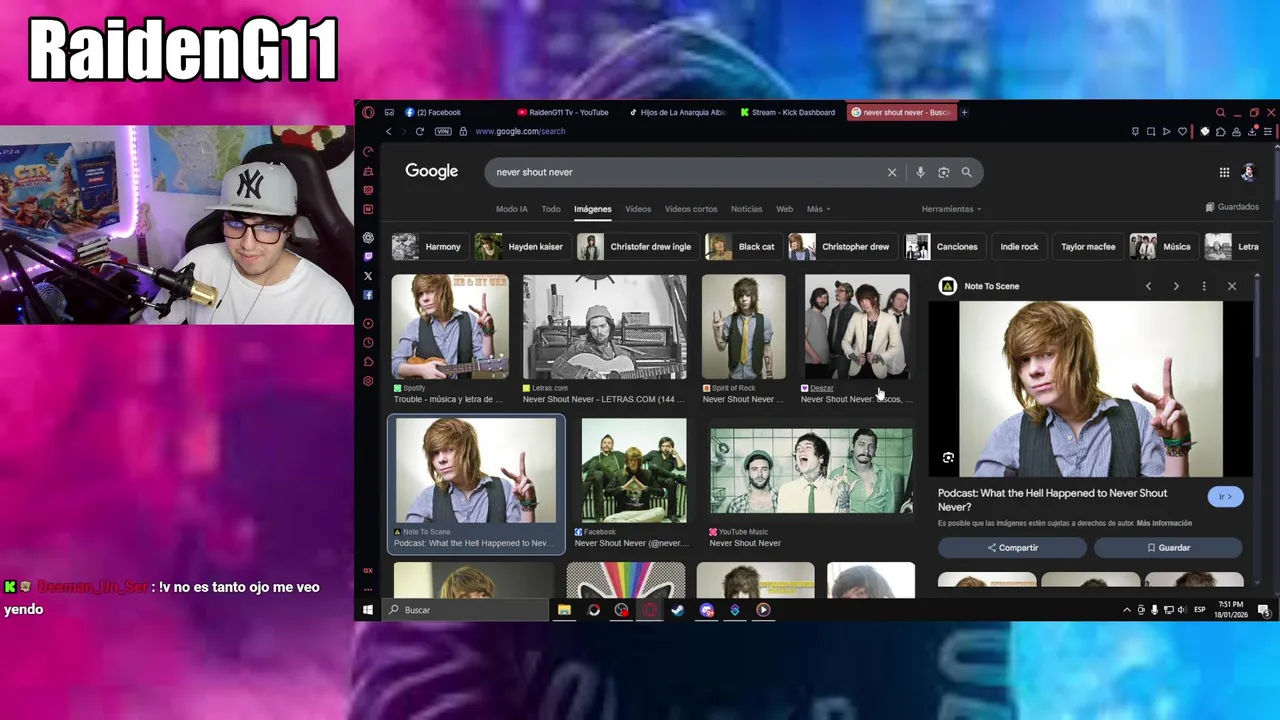This screenshot has height=720, width=1280.
Task: Open the Stream Kick Dashboard tab
Action: coord(791,112)
